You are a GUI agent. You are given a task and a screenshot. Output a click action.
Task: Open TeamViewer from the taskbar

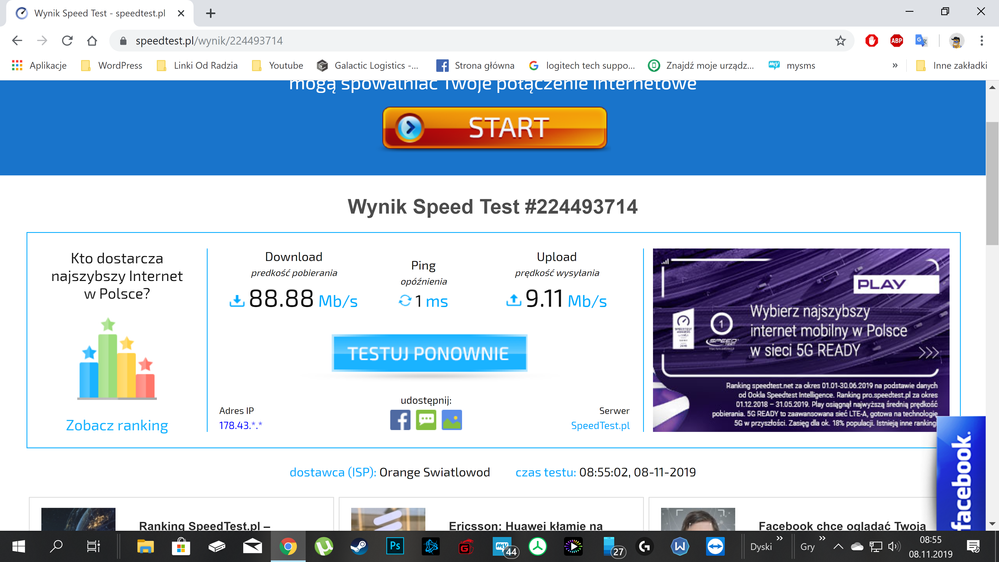[715, 547]
